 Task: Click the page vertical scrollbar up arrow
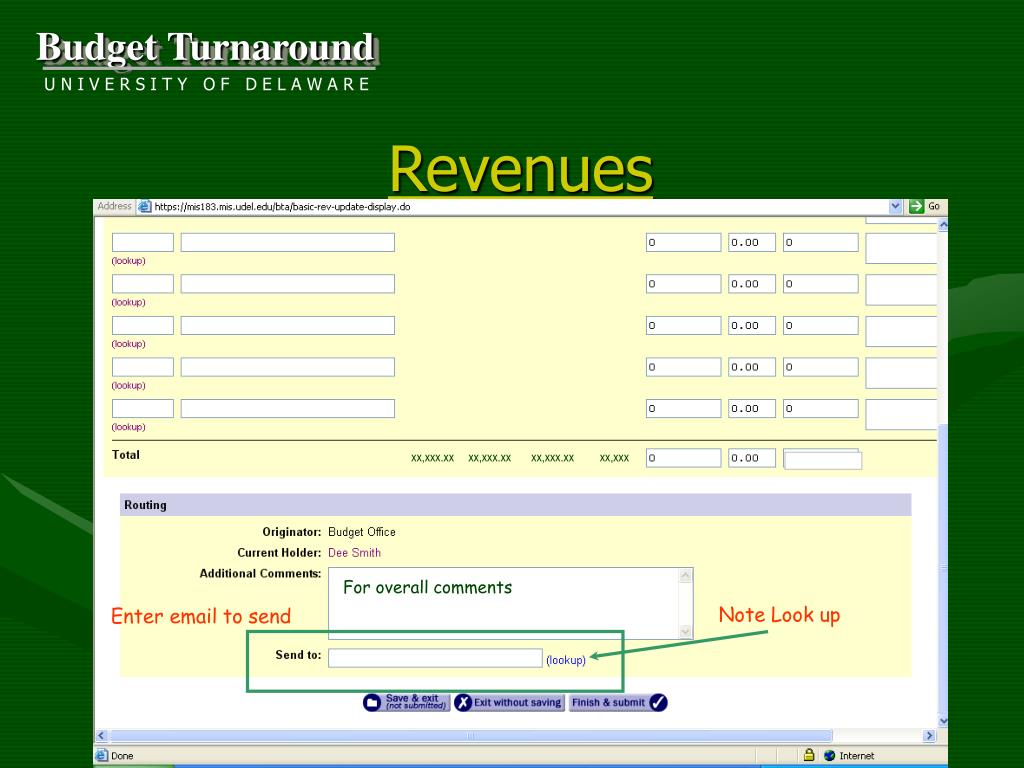942,225
